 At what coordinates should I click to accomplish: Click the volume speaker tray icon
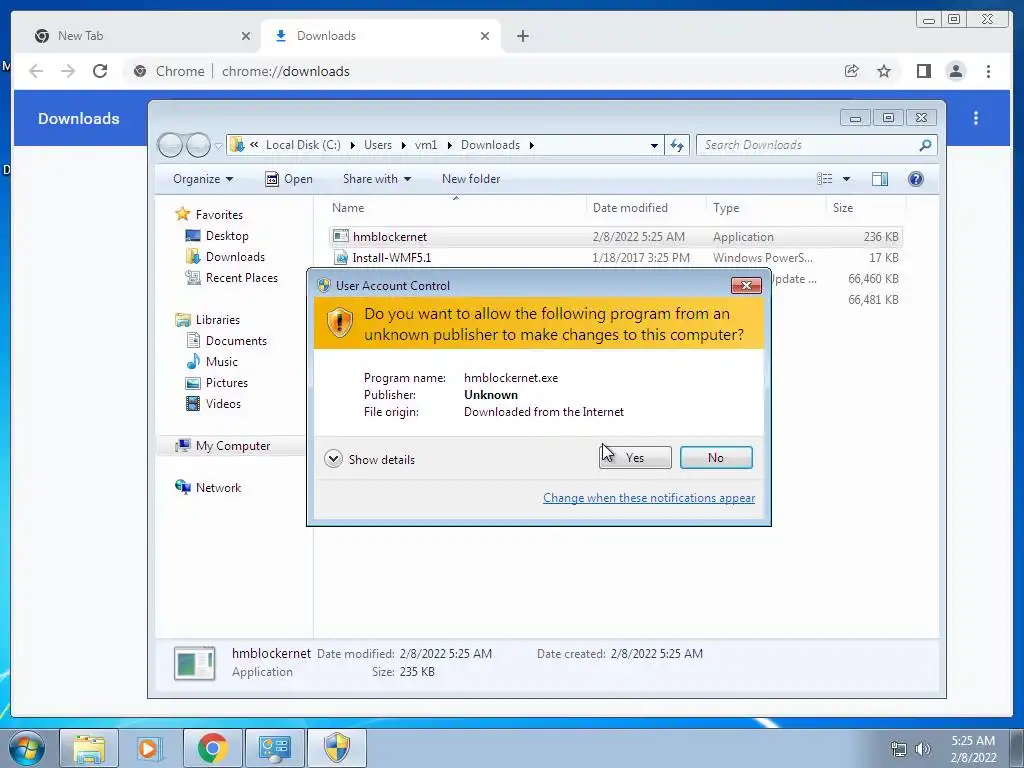pos(922,748)
